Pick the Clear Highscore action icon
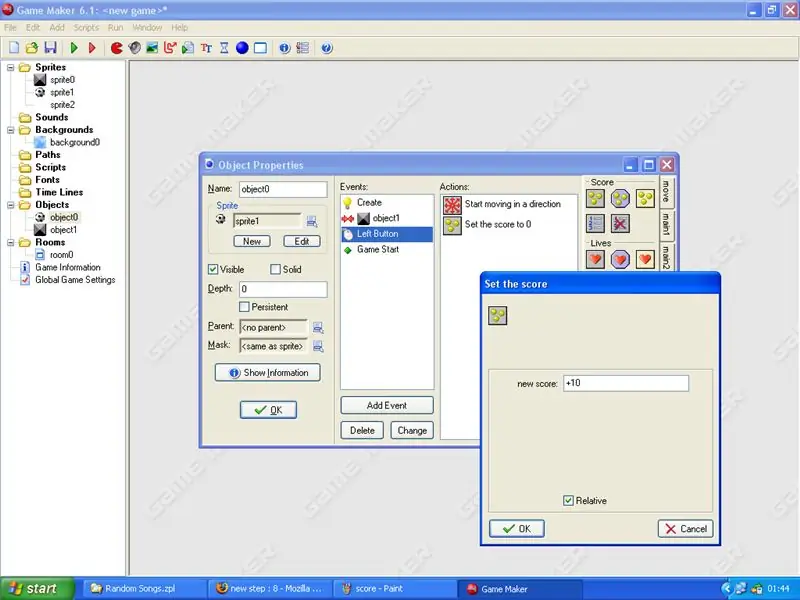800x600 pixels. pos(620,223)
